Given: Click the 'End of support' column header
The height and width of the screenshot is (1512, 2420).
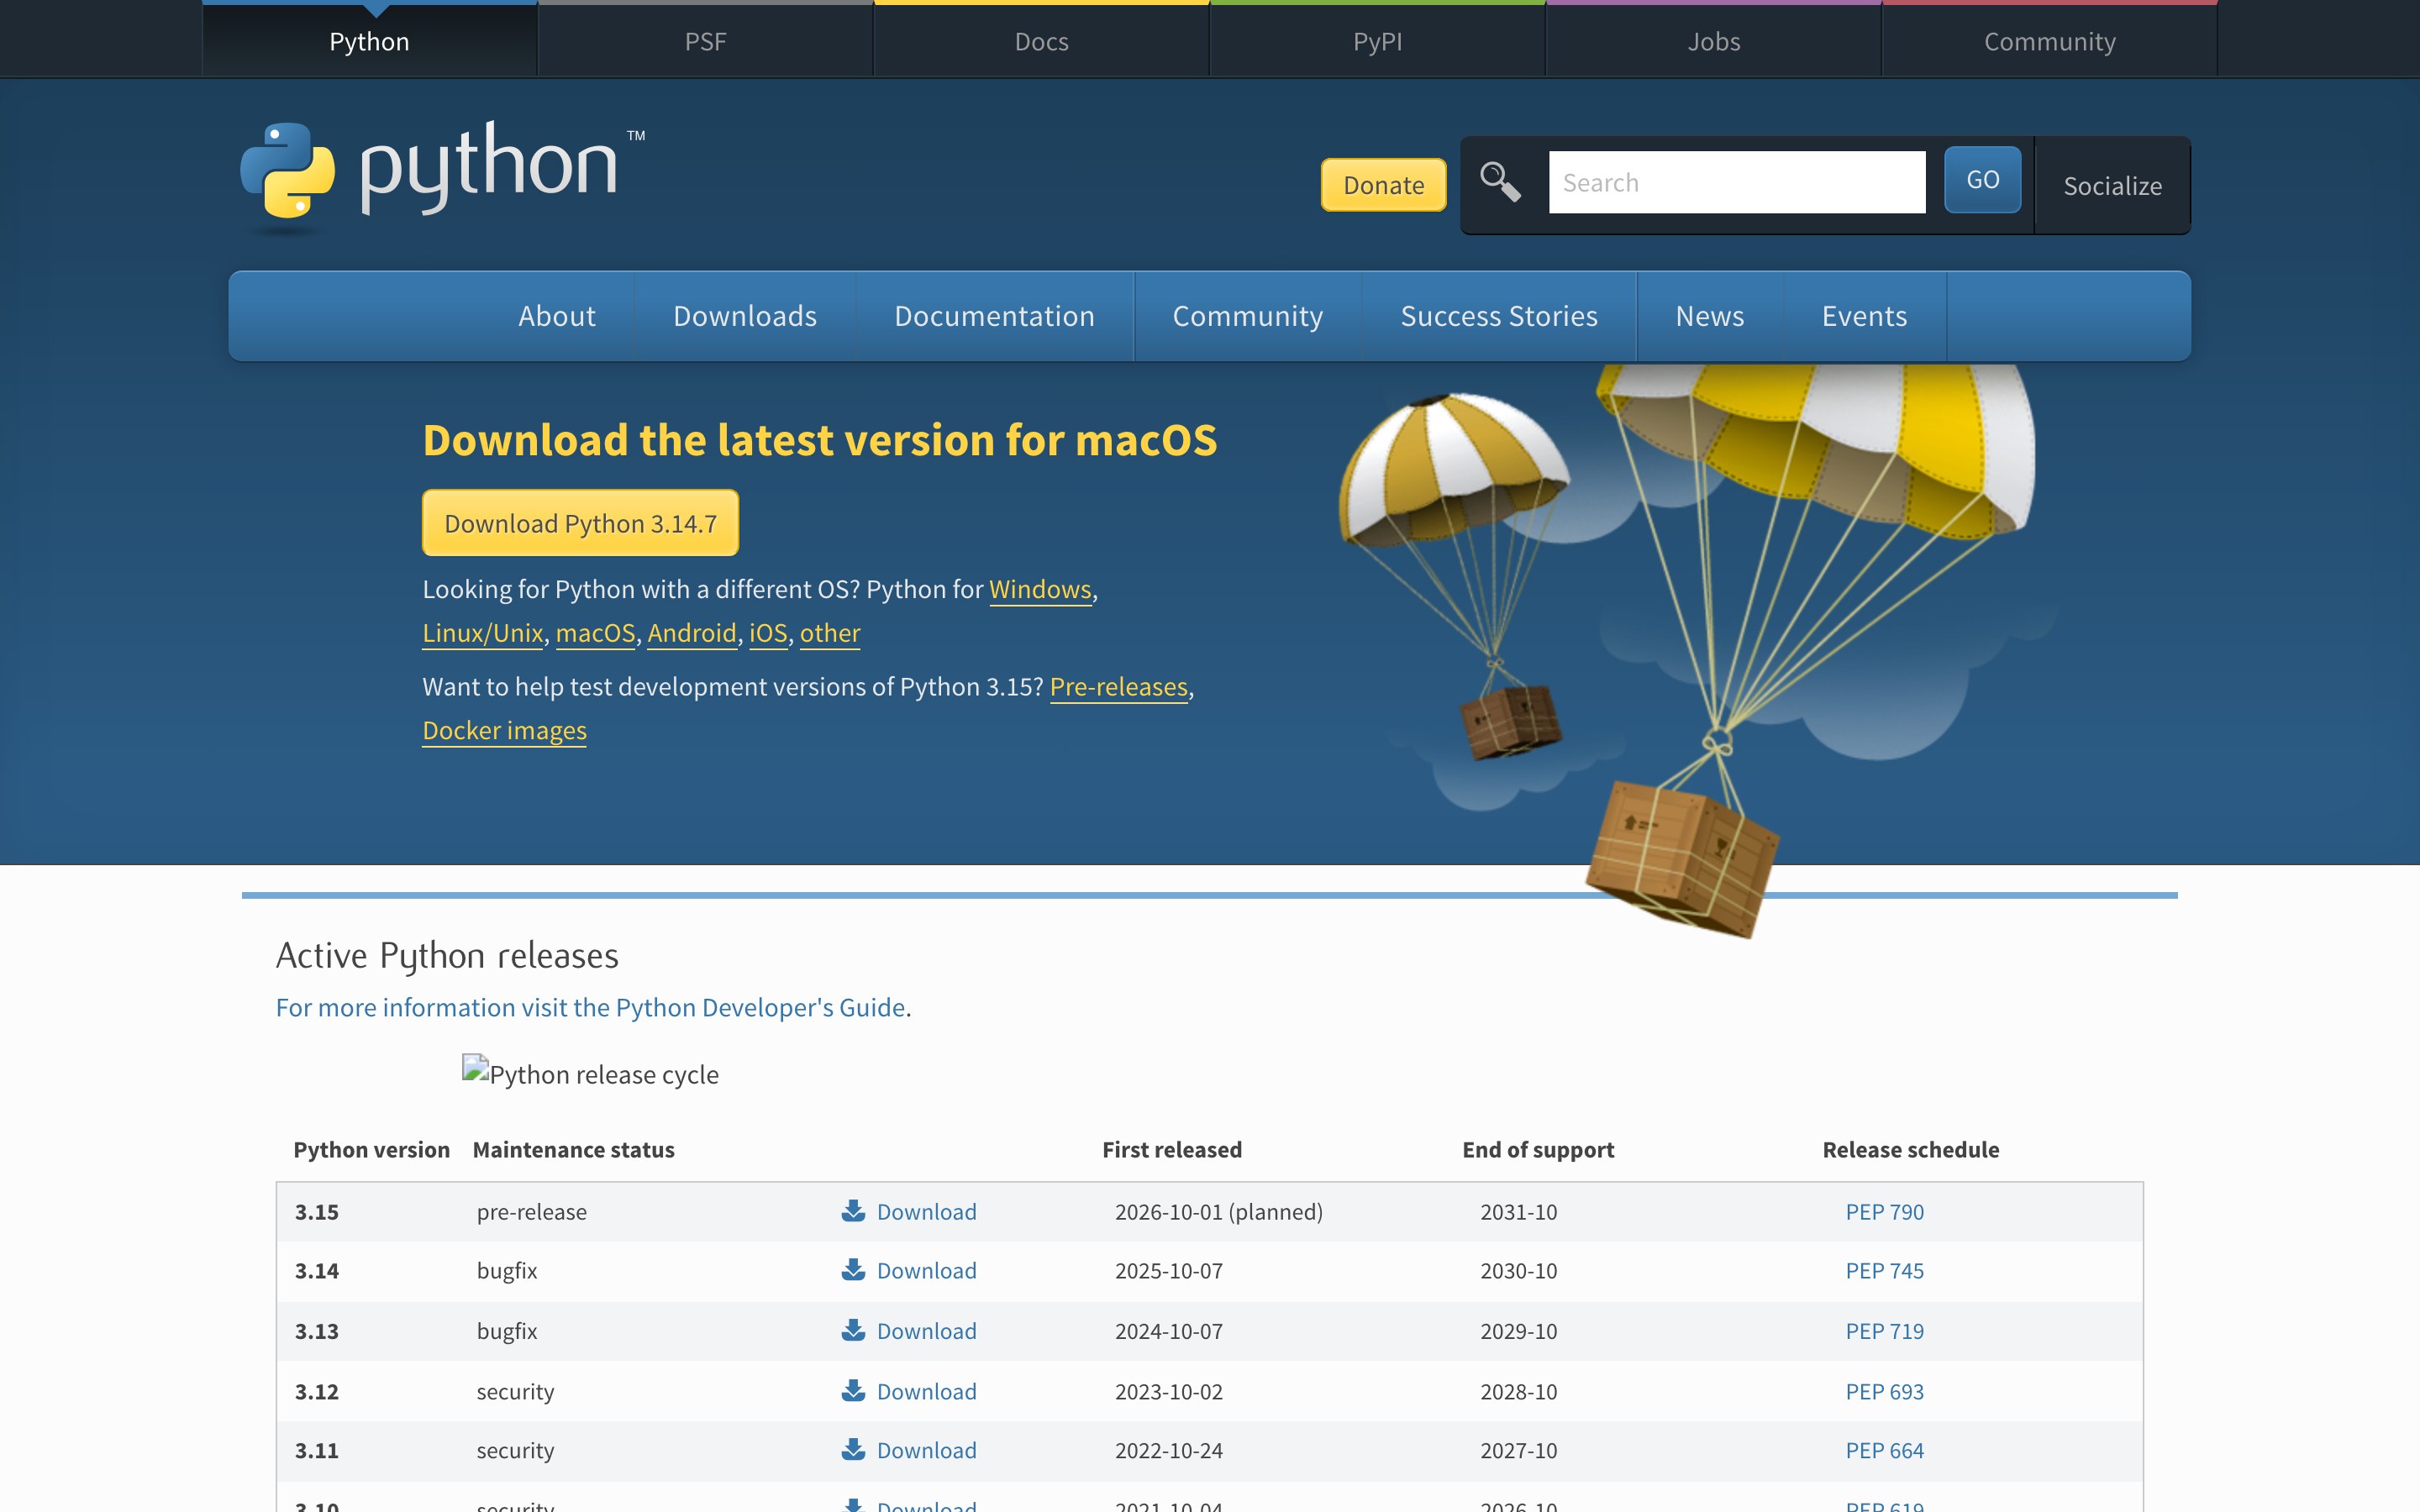Looking at the screenshot, I should click(x=1537, y=1149).
